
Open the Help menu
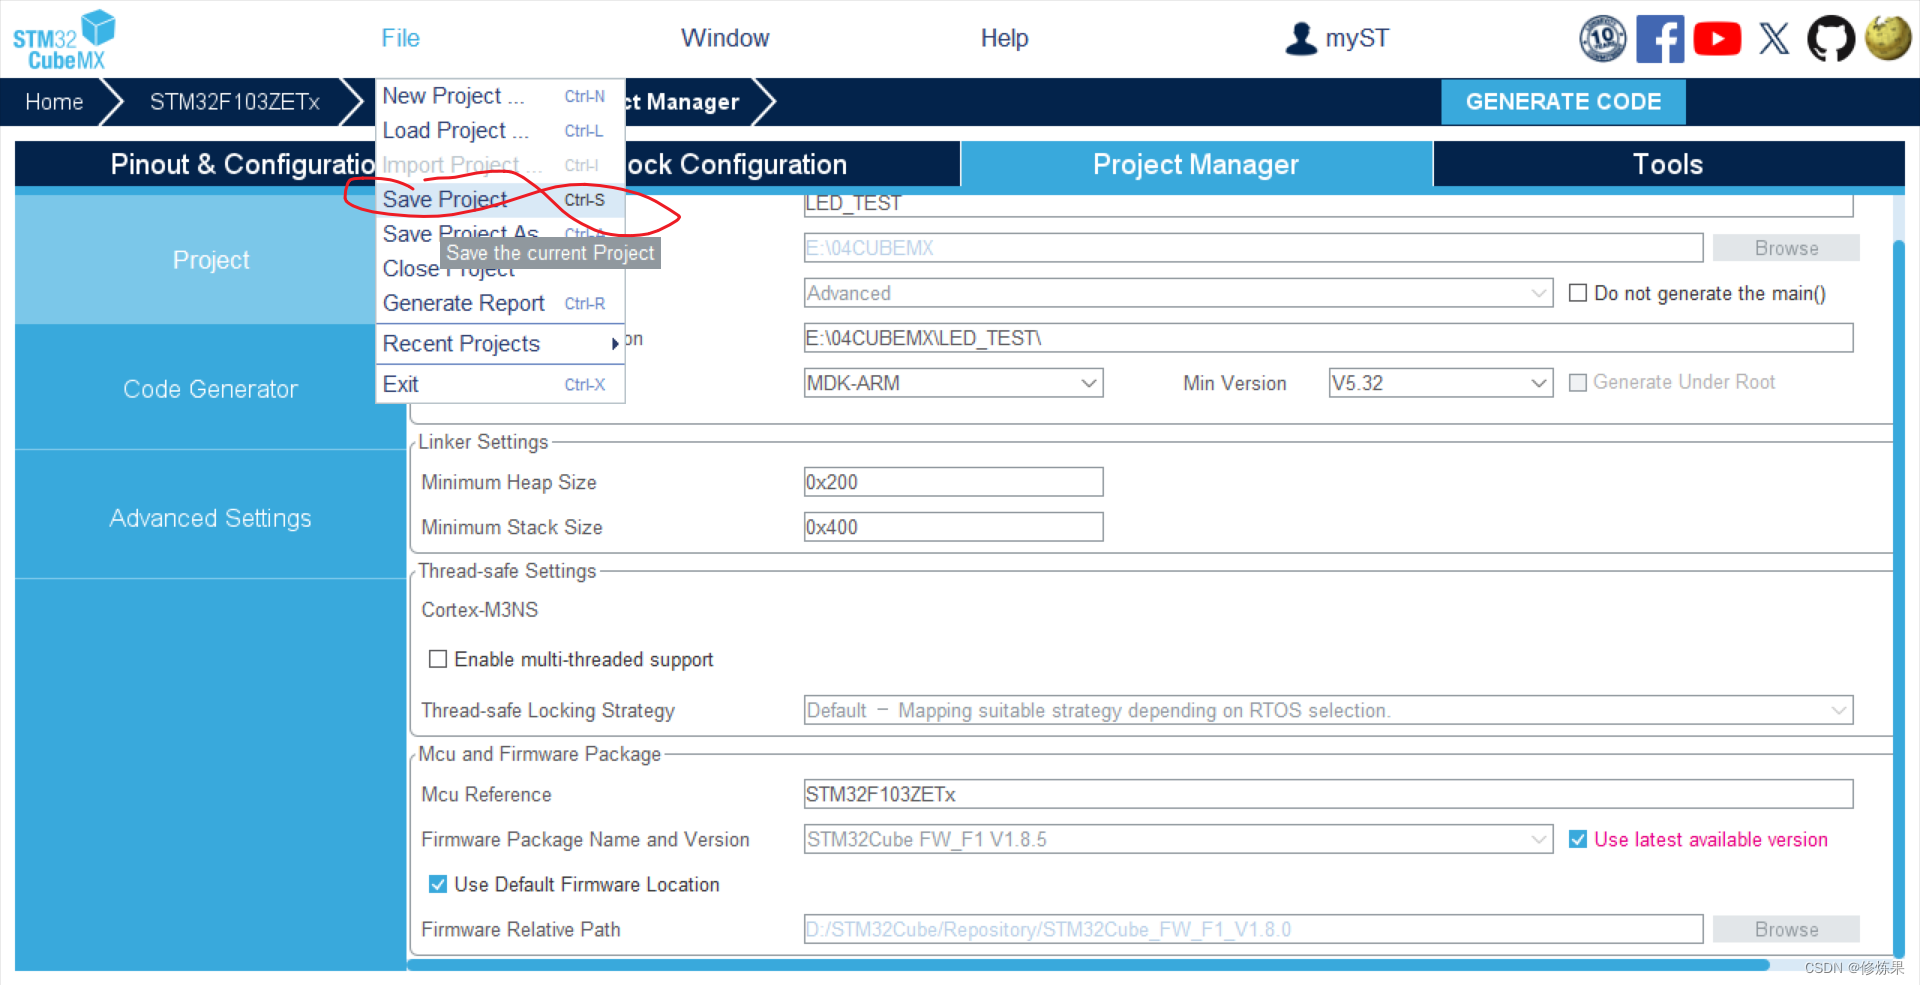pos(1004,38)
